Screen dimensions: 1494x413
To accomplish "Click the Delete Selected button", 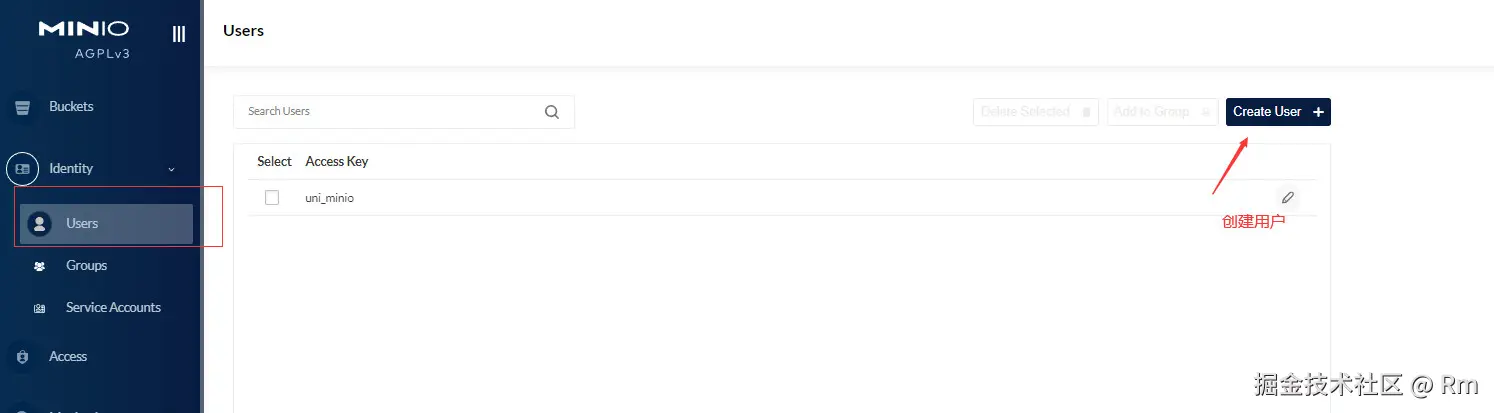I will tap(1035, 112).
